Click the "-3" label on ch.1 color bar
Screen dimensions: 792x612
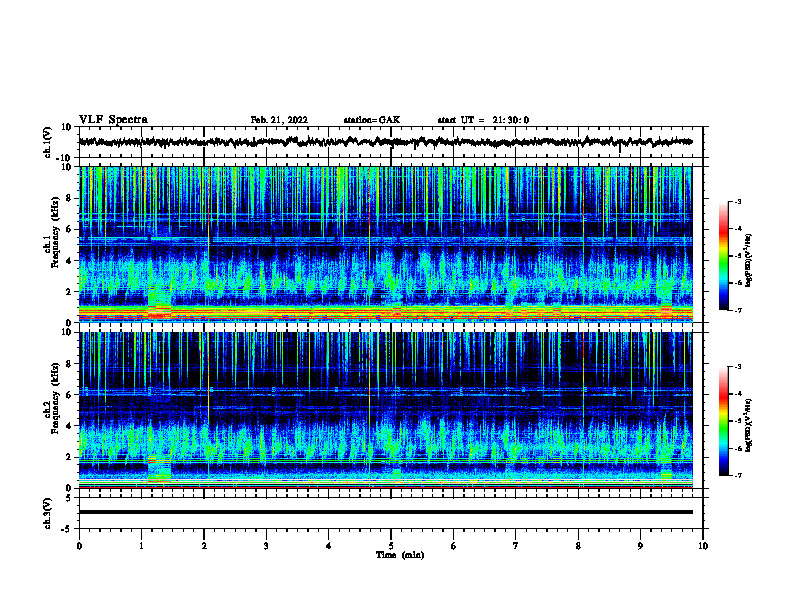click(738, 201)
